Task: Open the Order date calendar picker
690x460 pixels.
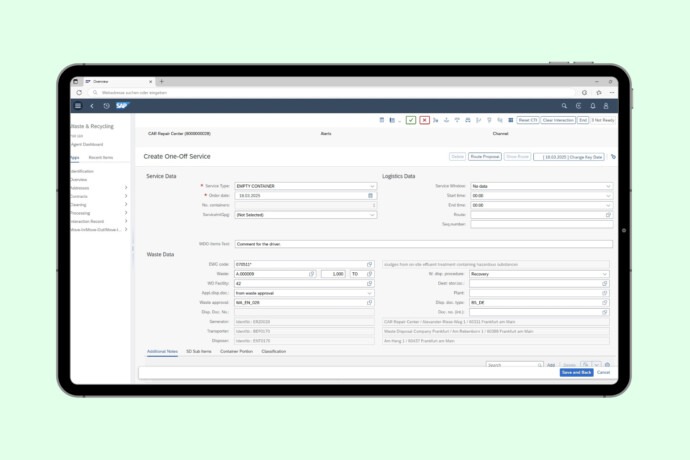Action: click(372, 196)
